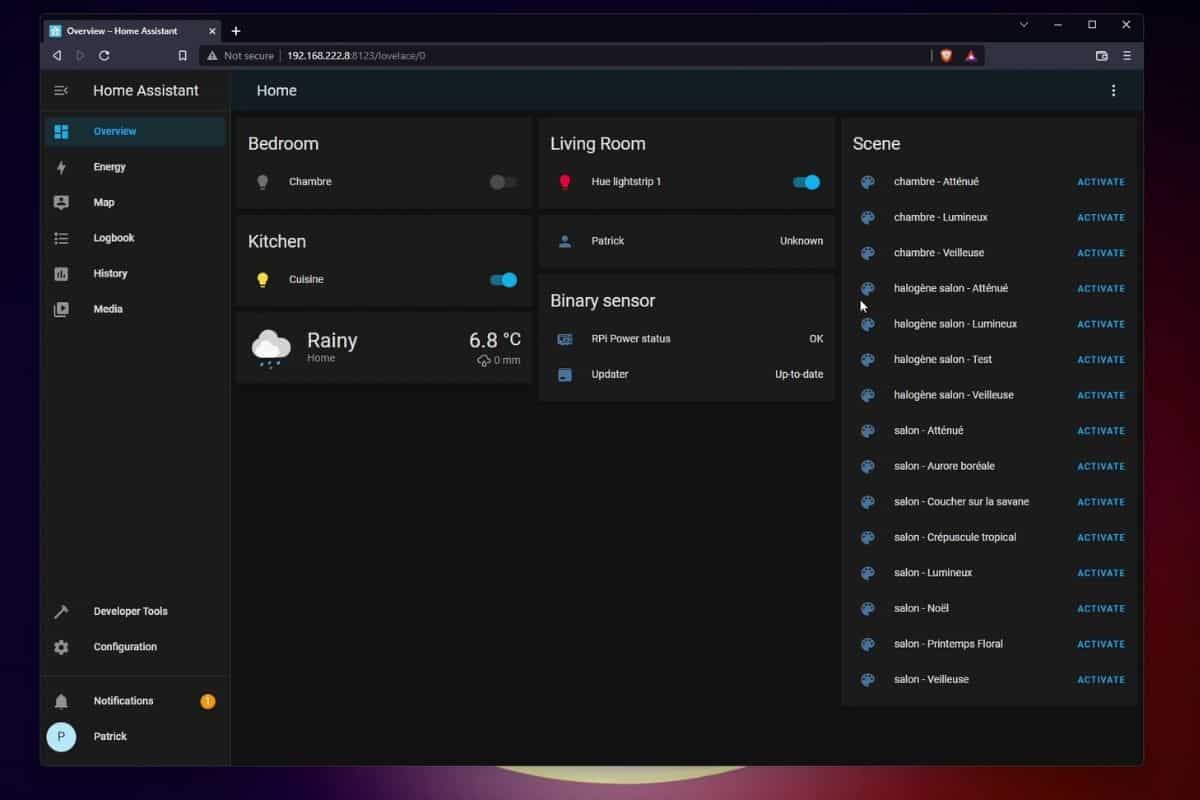The width and height of the screenshot is (1200, 800).
Task: Click the red Hue lightstrip bulb icon
Action: pos(565,182)
